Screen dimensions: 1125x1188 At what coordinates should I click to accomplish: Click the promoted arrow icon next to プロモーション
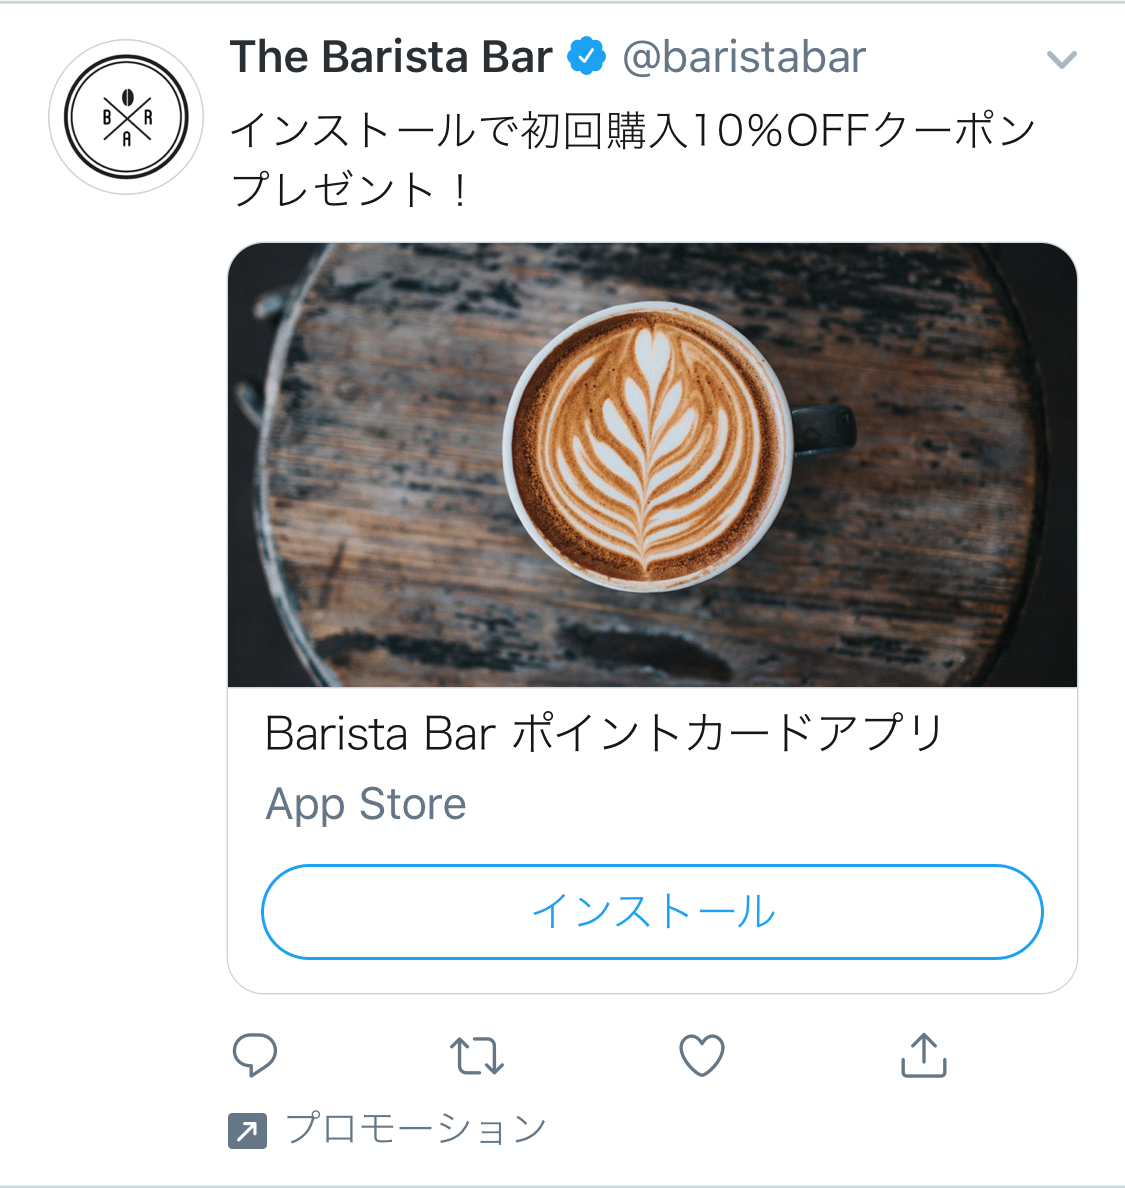point(247,1131)
